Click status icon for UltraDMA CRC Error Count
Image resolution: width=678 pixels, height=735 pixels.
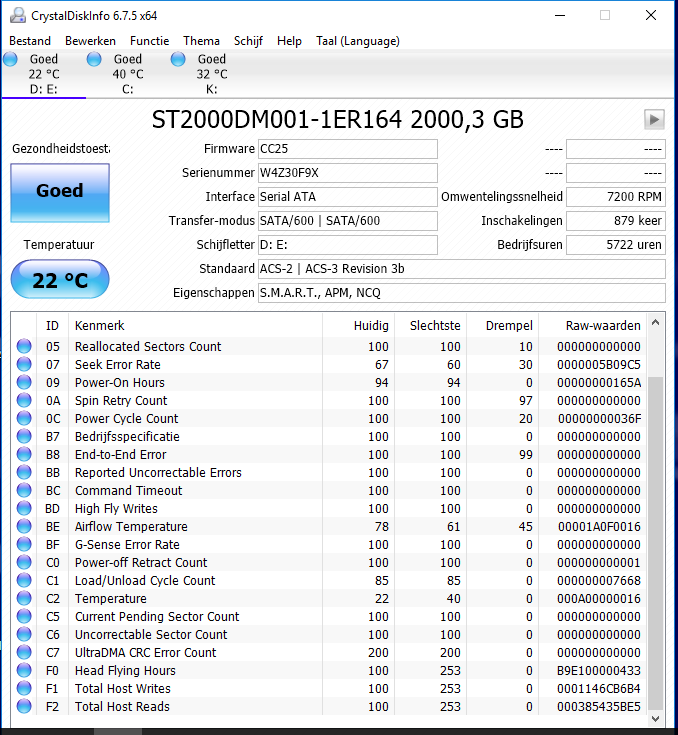(x=24, y=652)
